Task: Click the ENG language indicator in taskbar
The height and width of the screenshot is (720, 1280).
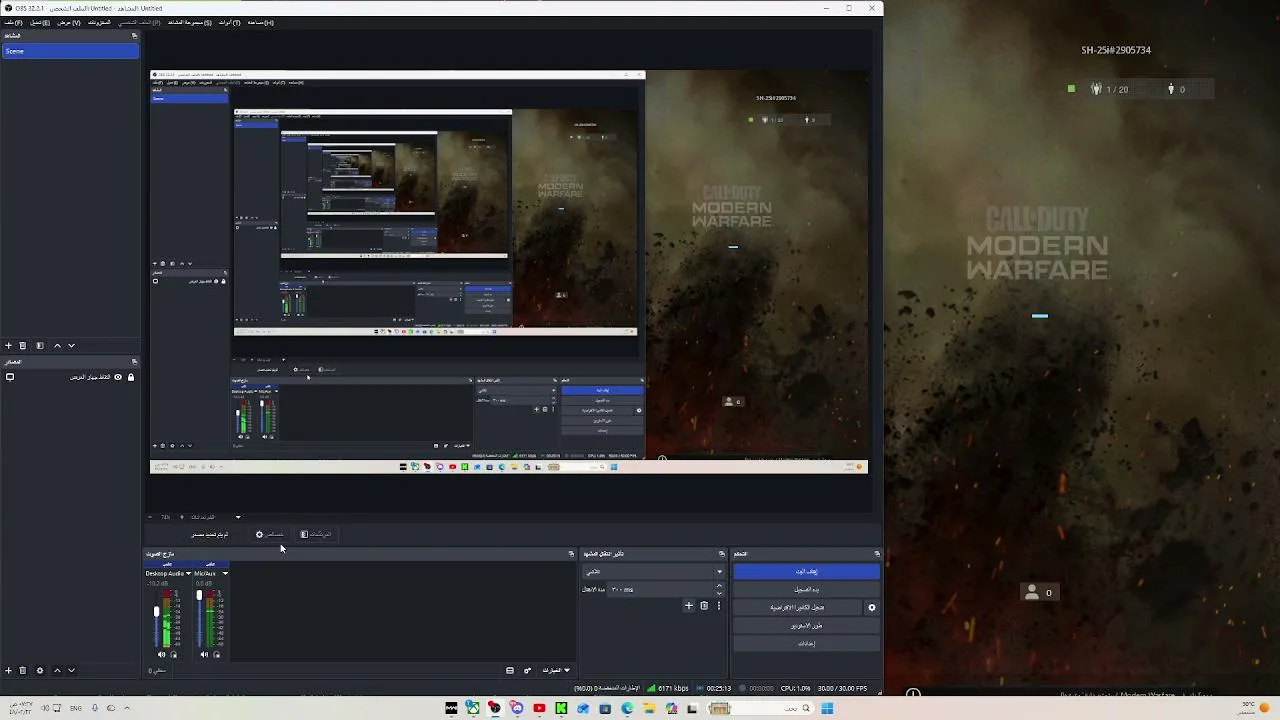Action: [74, 708]
